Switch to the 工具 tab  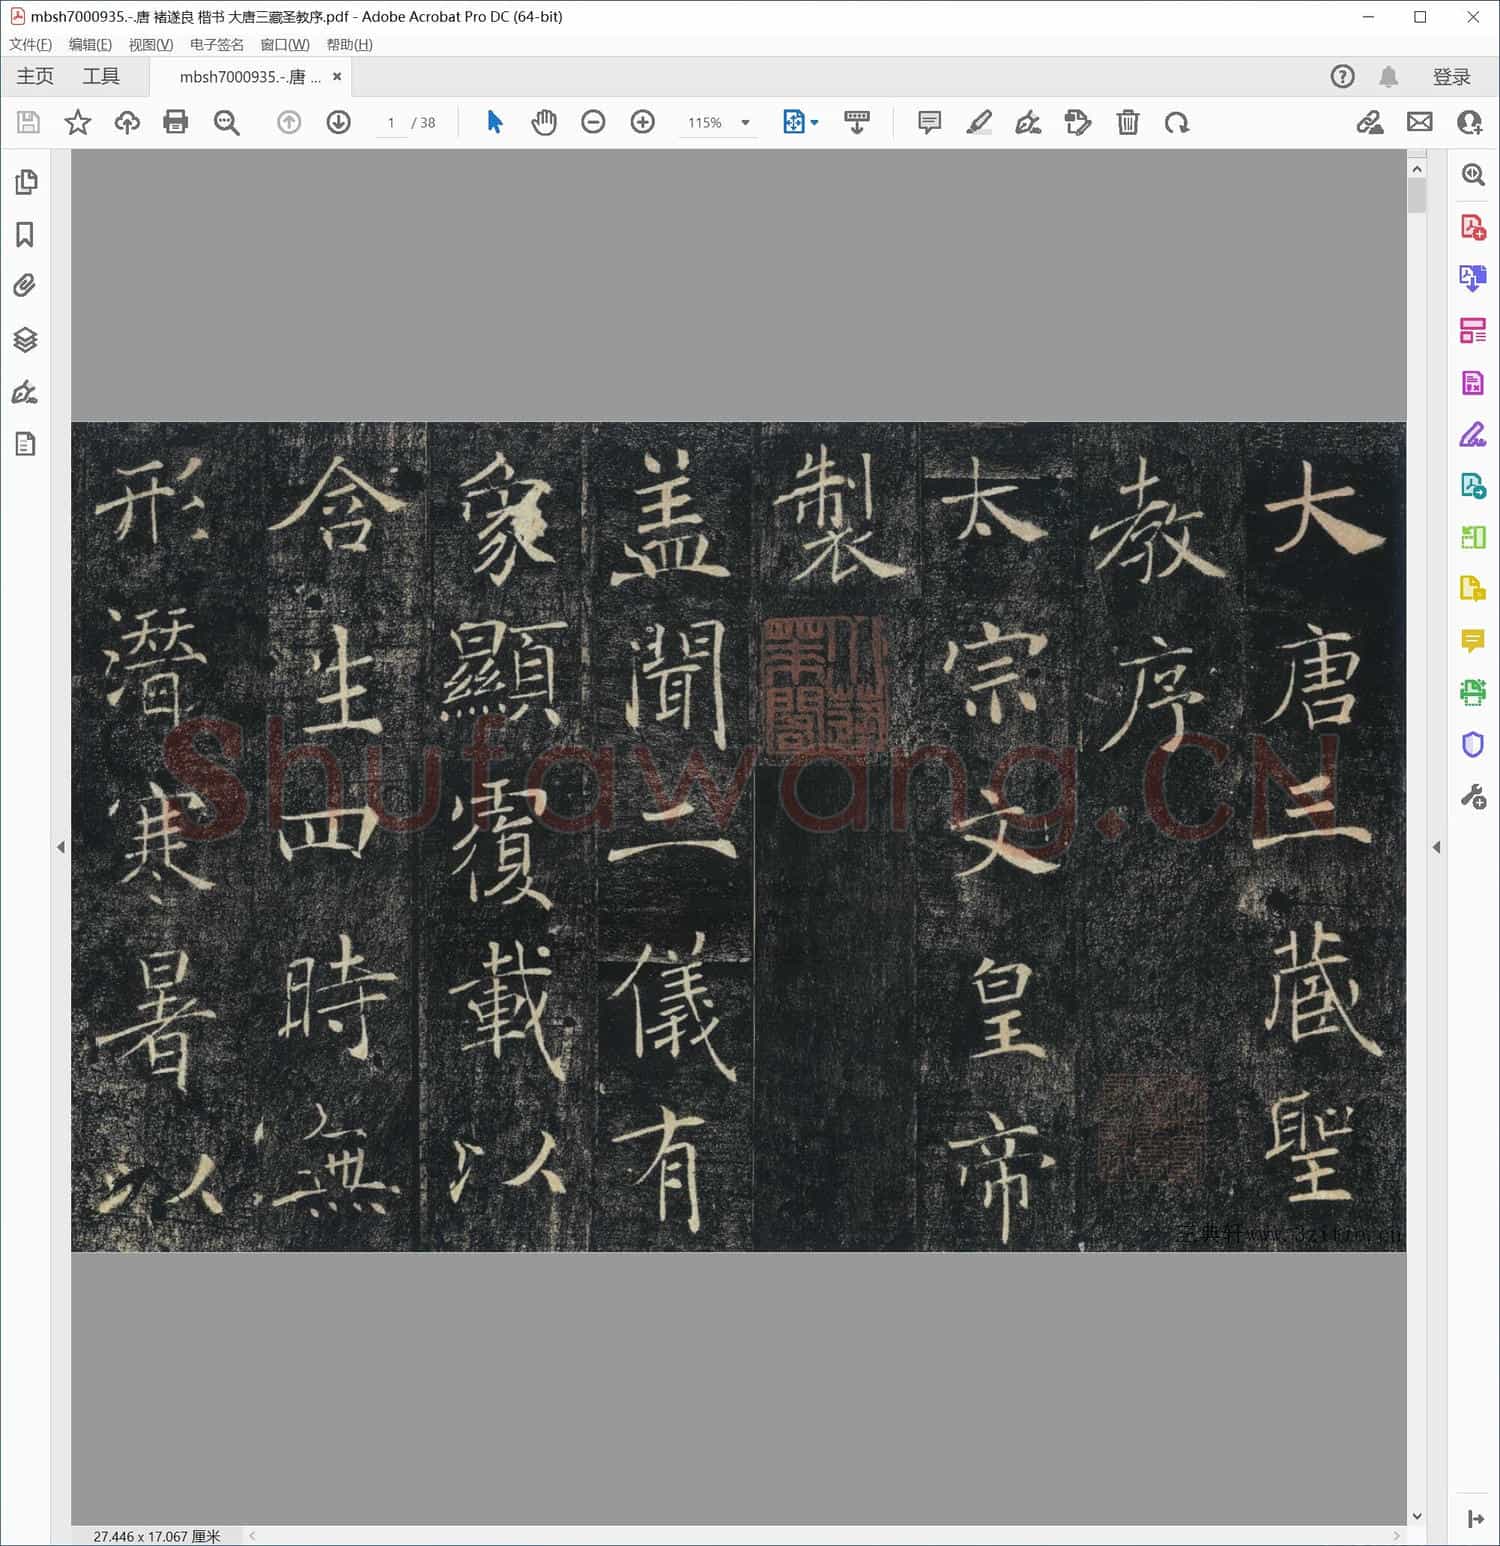click(x=101, y=77)
